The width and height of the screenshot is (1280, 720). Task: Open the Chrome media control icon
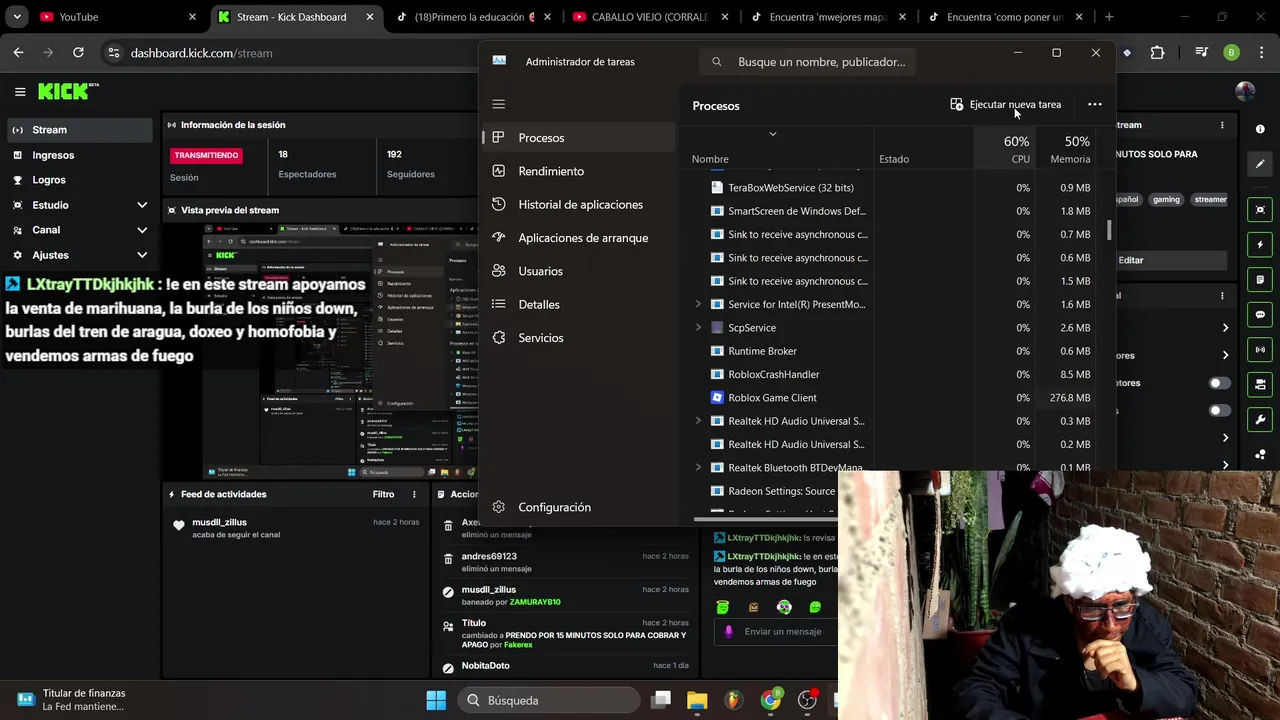tap(1203, 53)
